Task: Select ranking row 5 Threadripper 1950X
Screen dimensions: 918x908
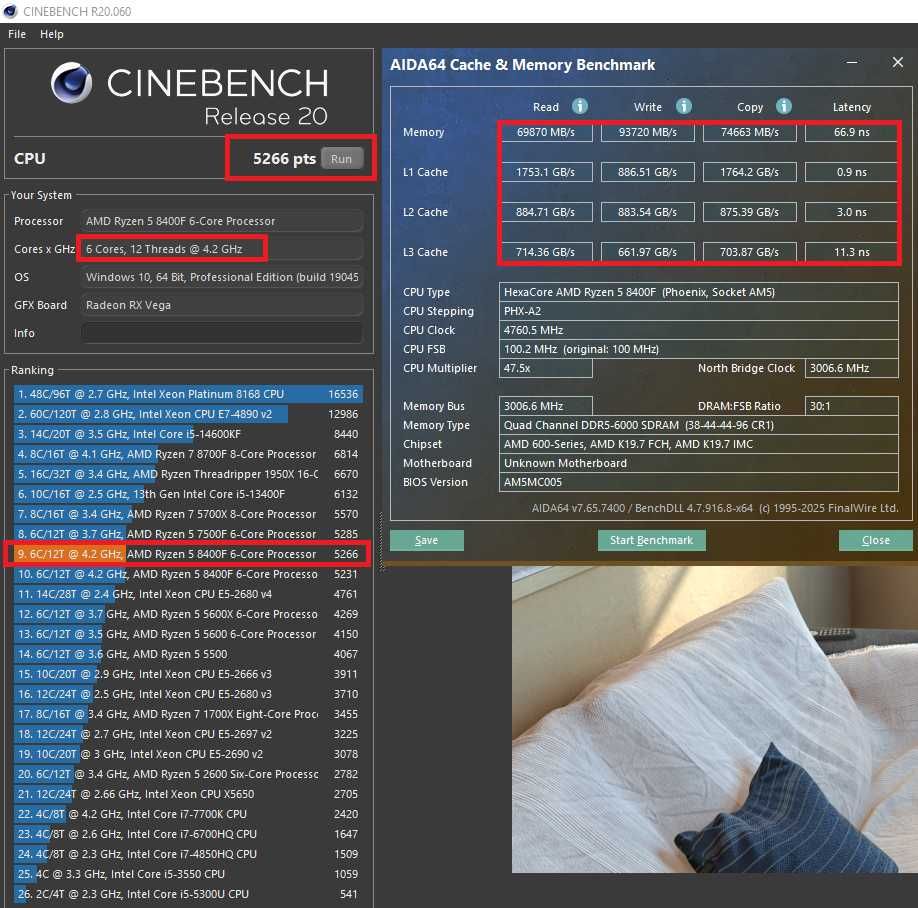Action: 188,474
